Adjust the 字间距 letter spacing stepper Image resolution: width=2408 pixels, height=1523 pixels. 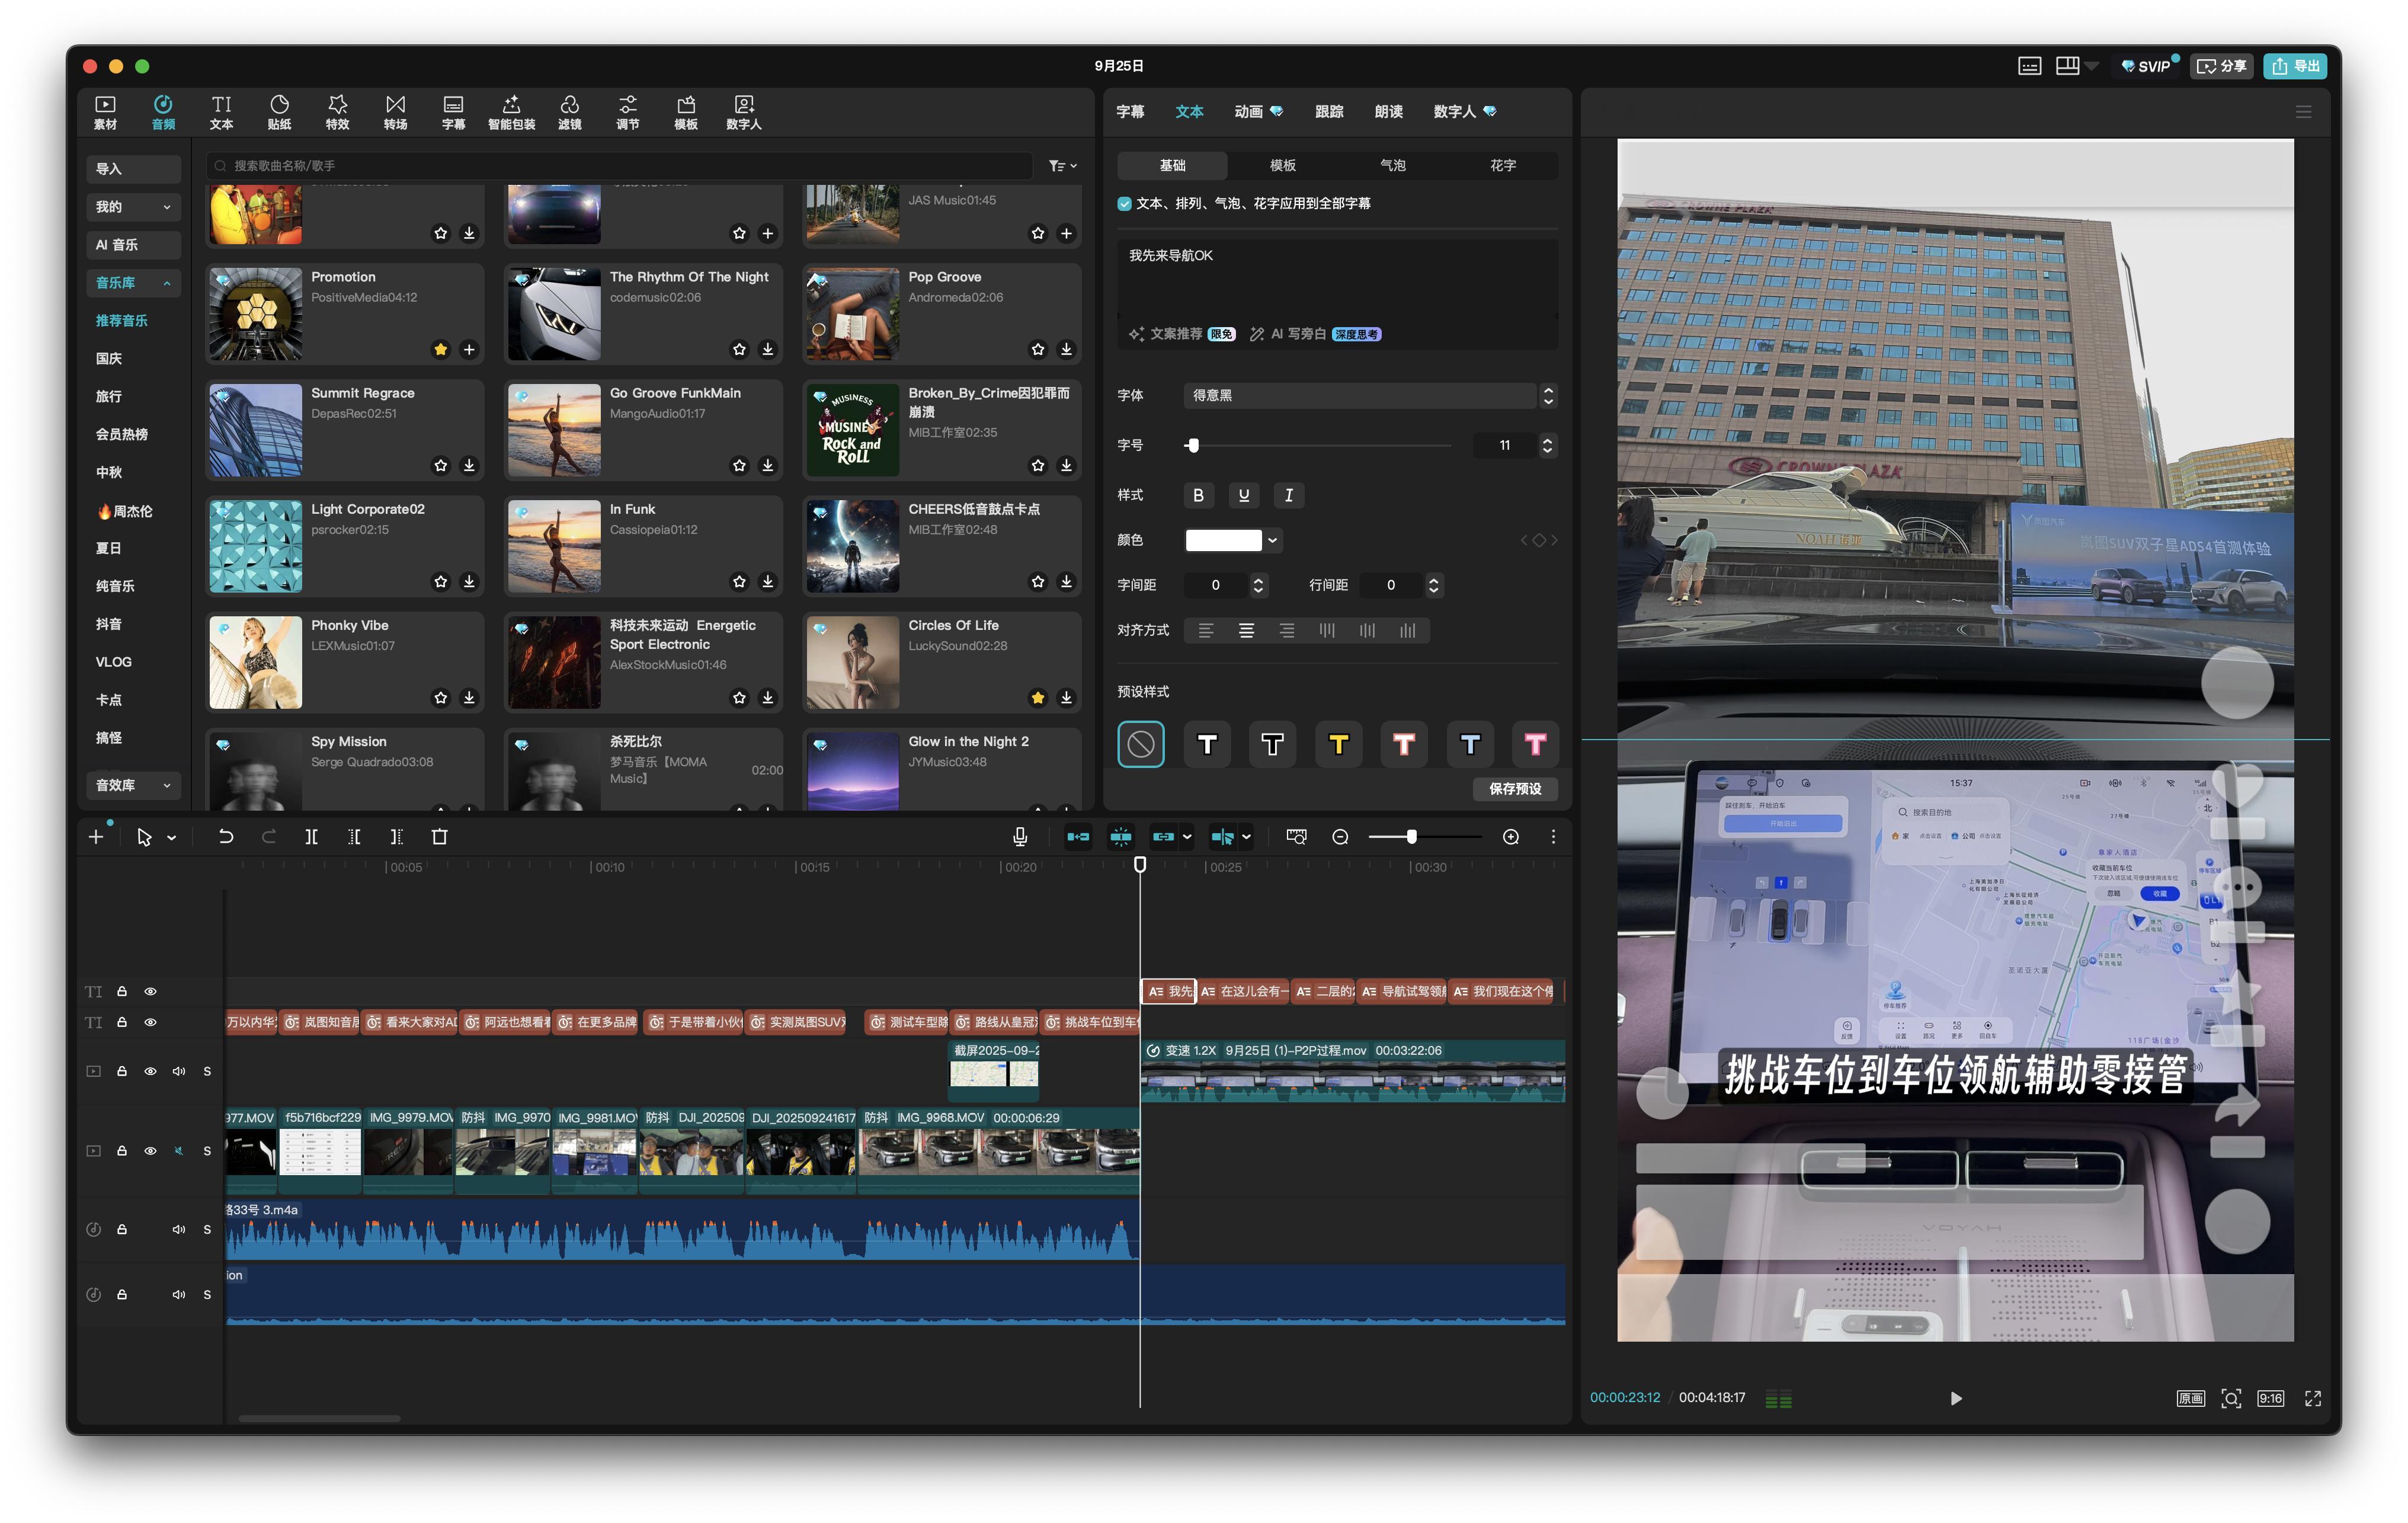(1258, 585)
